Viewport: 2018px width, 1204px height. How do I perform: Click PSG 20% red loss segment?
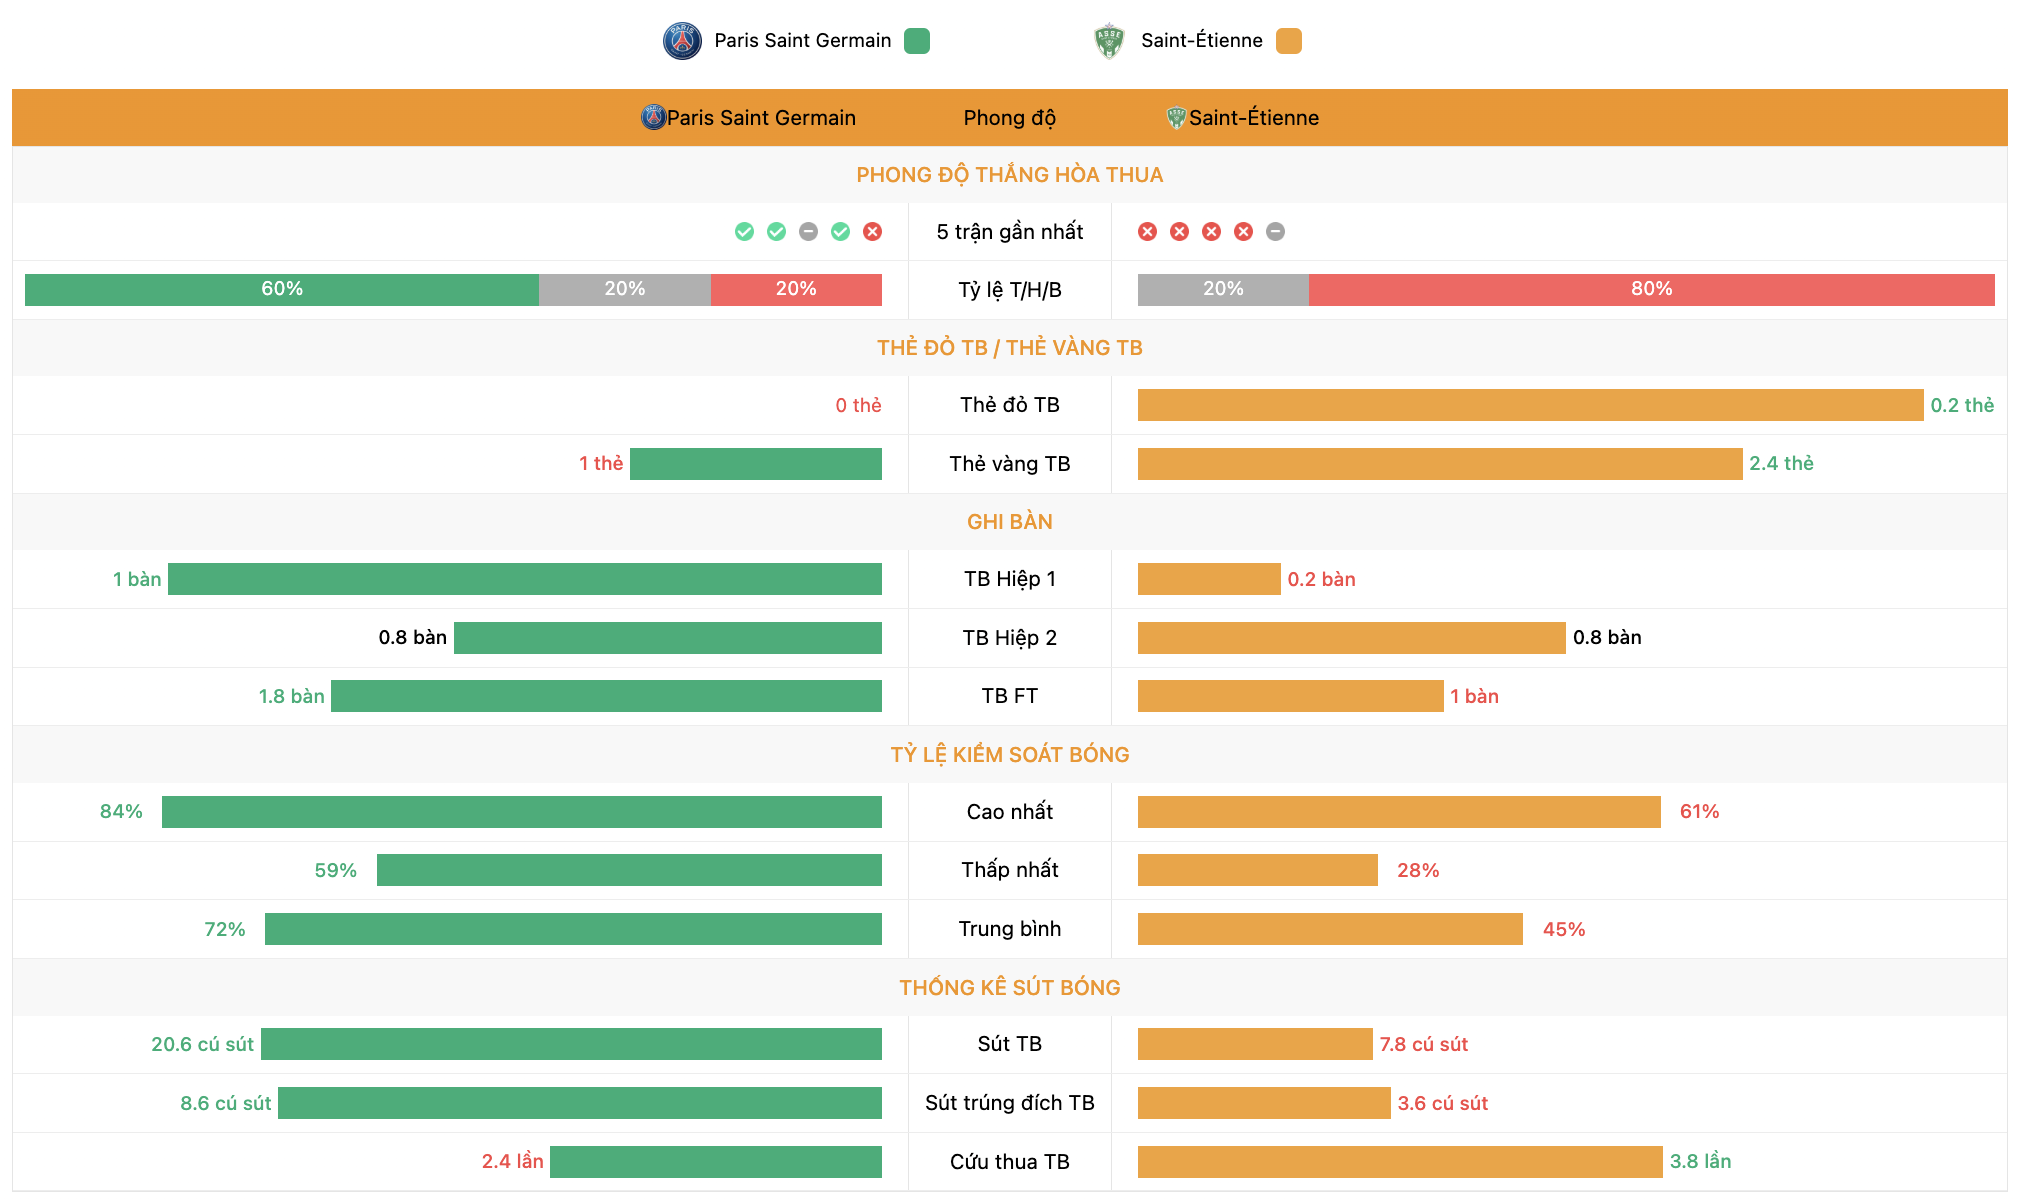coord(796,290)
